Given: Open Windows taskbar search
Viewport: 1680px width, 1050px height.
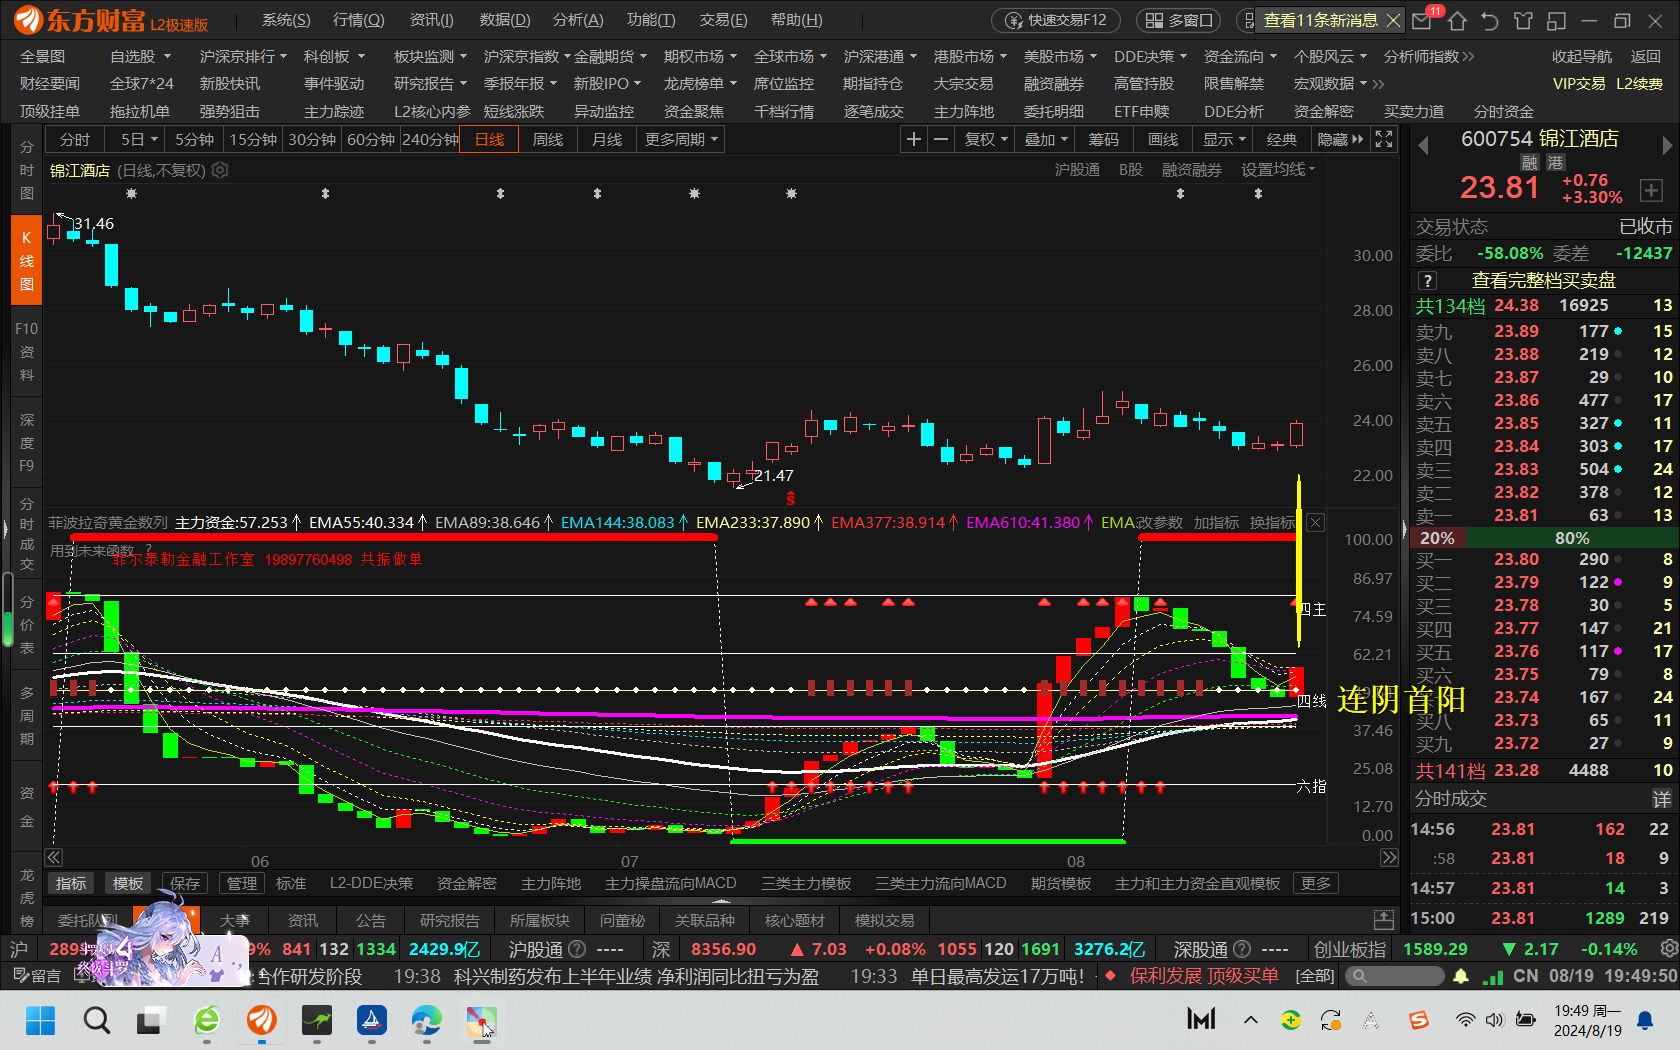Looking at the screenshot, I should 96,1020.
